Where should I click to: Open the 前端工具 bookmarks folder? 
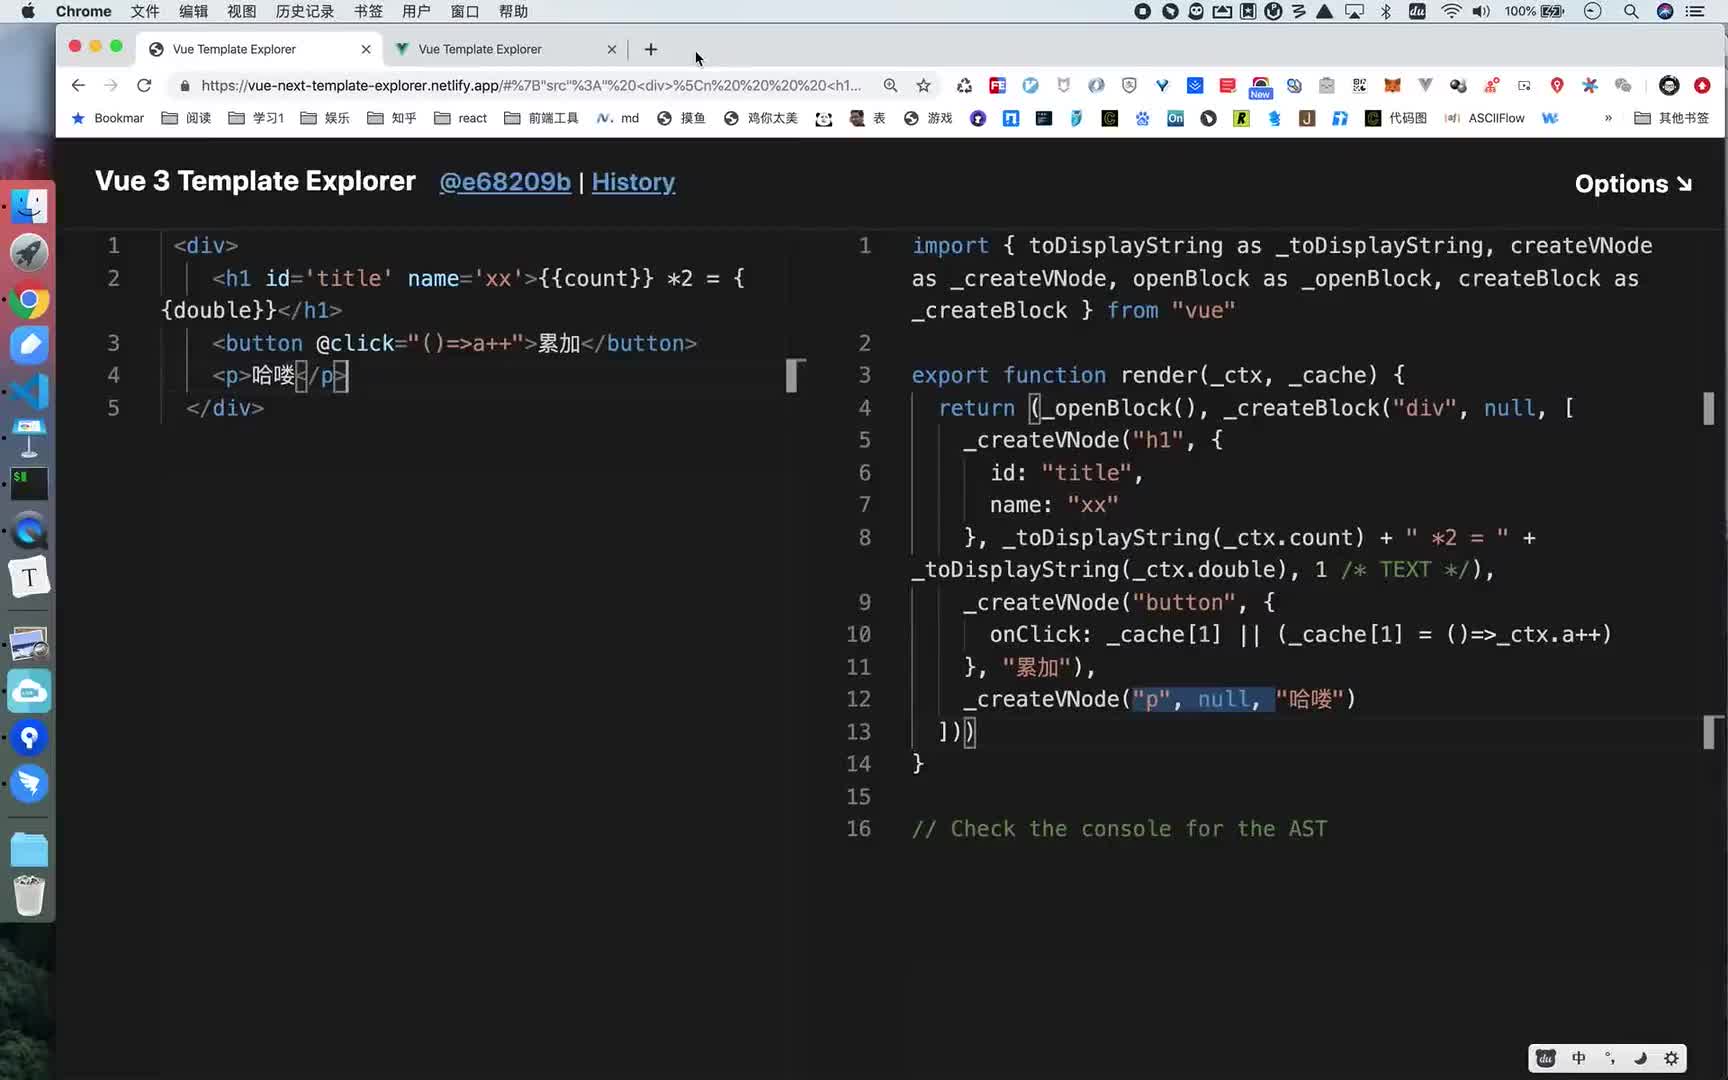541,118
